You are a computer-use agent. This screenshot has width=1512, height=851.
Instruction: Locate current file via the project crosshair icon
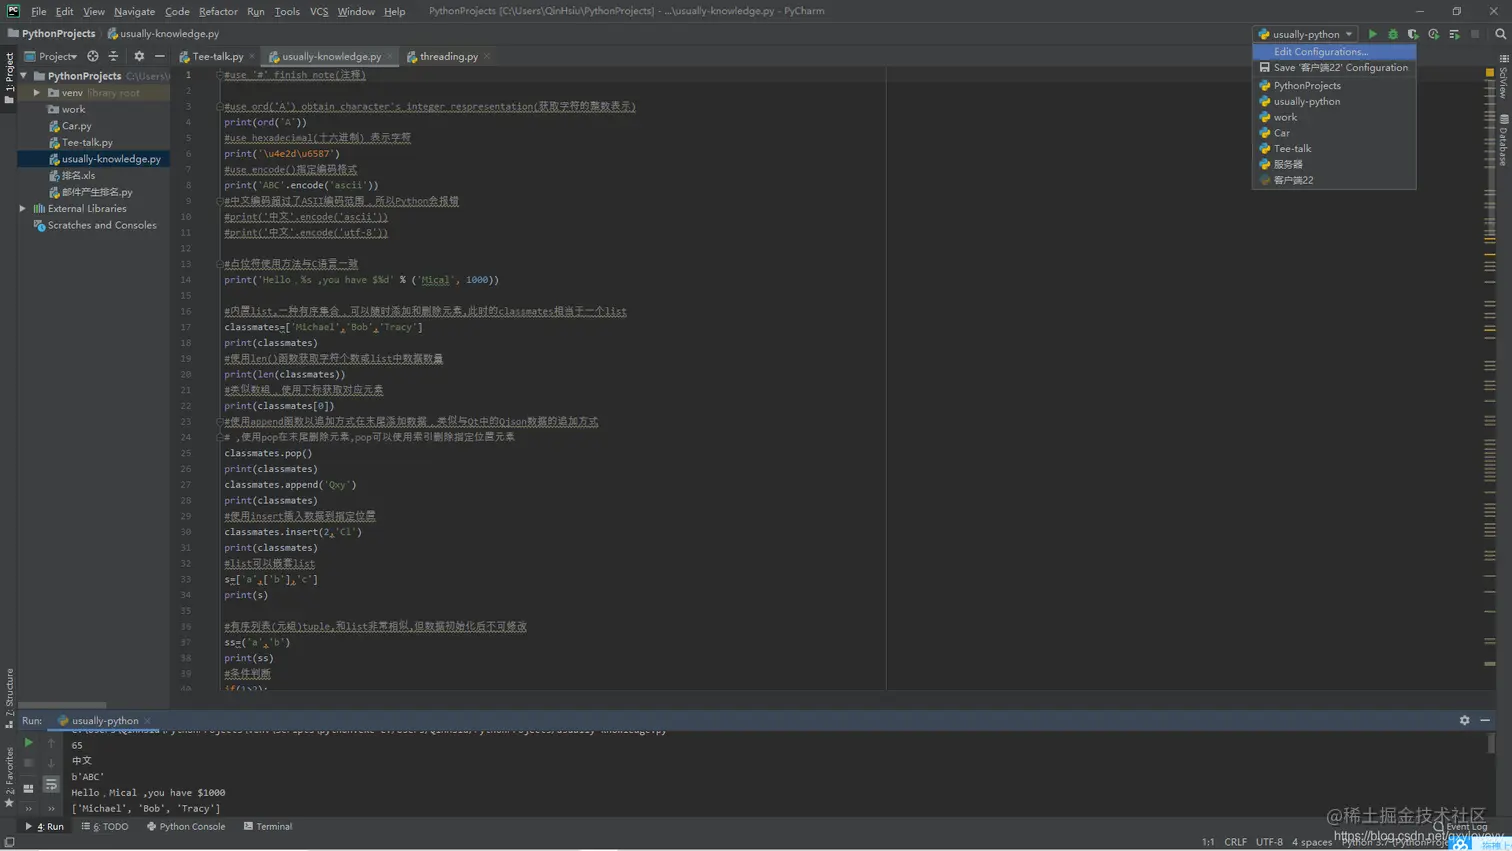[x=93, y=56]
